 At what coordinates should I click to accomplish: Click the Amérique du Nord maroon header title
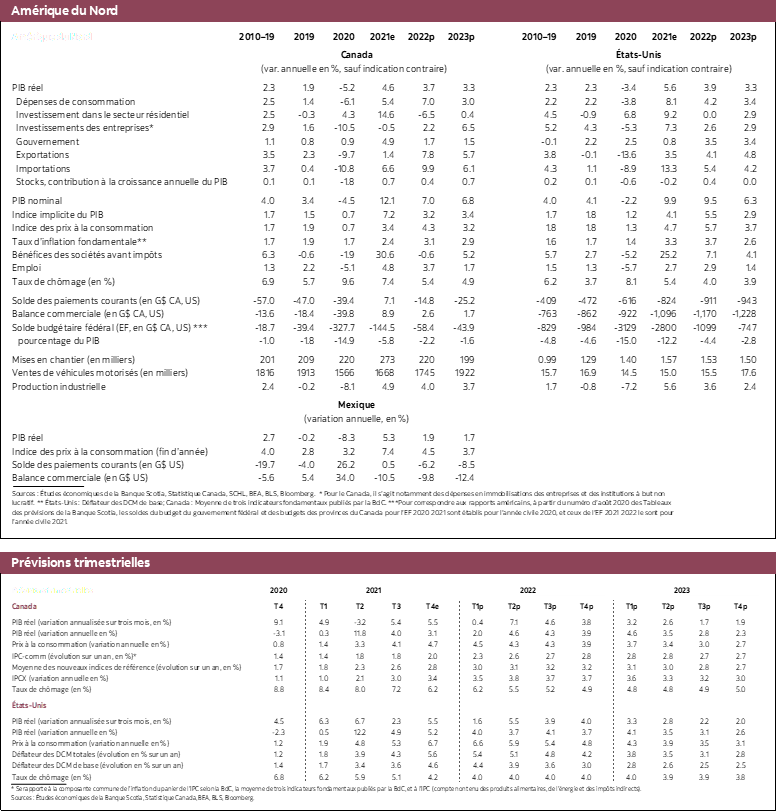tap(64, 11)
